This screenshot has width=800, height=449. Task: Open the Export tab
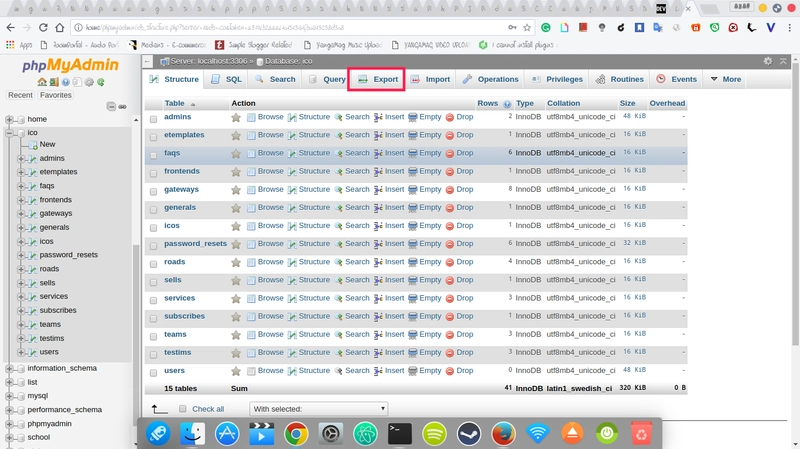click(x=378, y=80)
